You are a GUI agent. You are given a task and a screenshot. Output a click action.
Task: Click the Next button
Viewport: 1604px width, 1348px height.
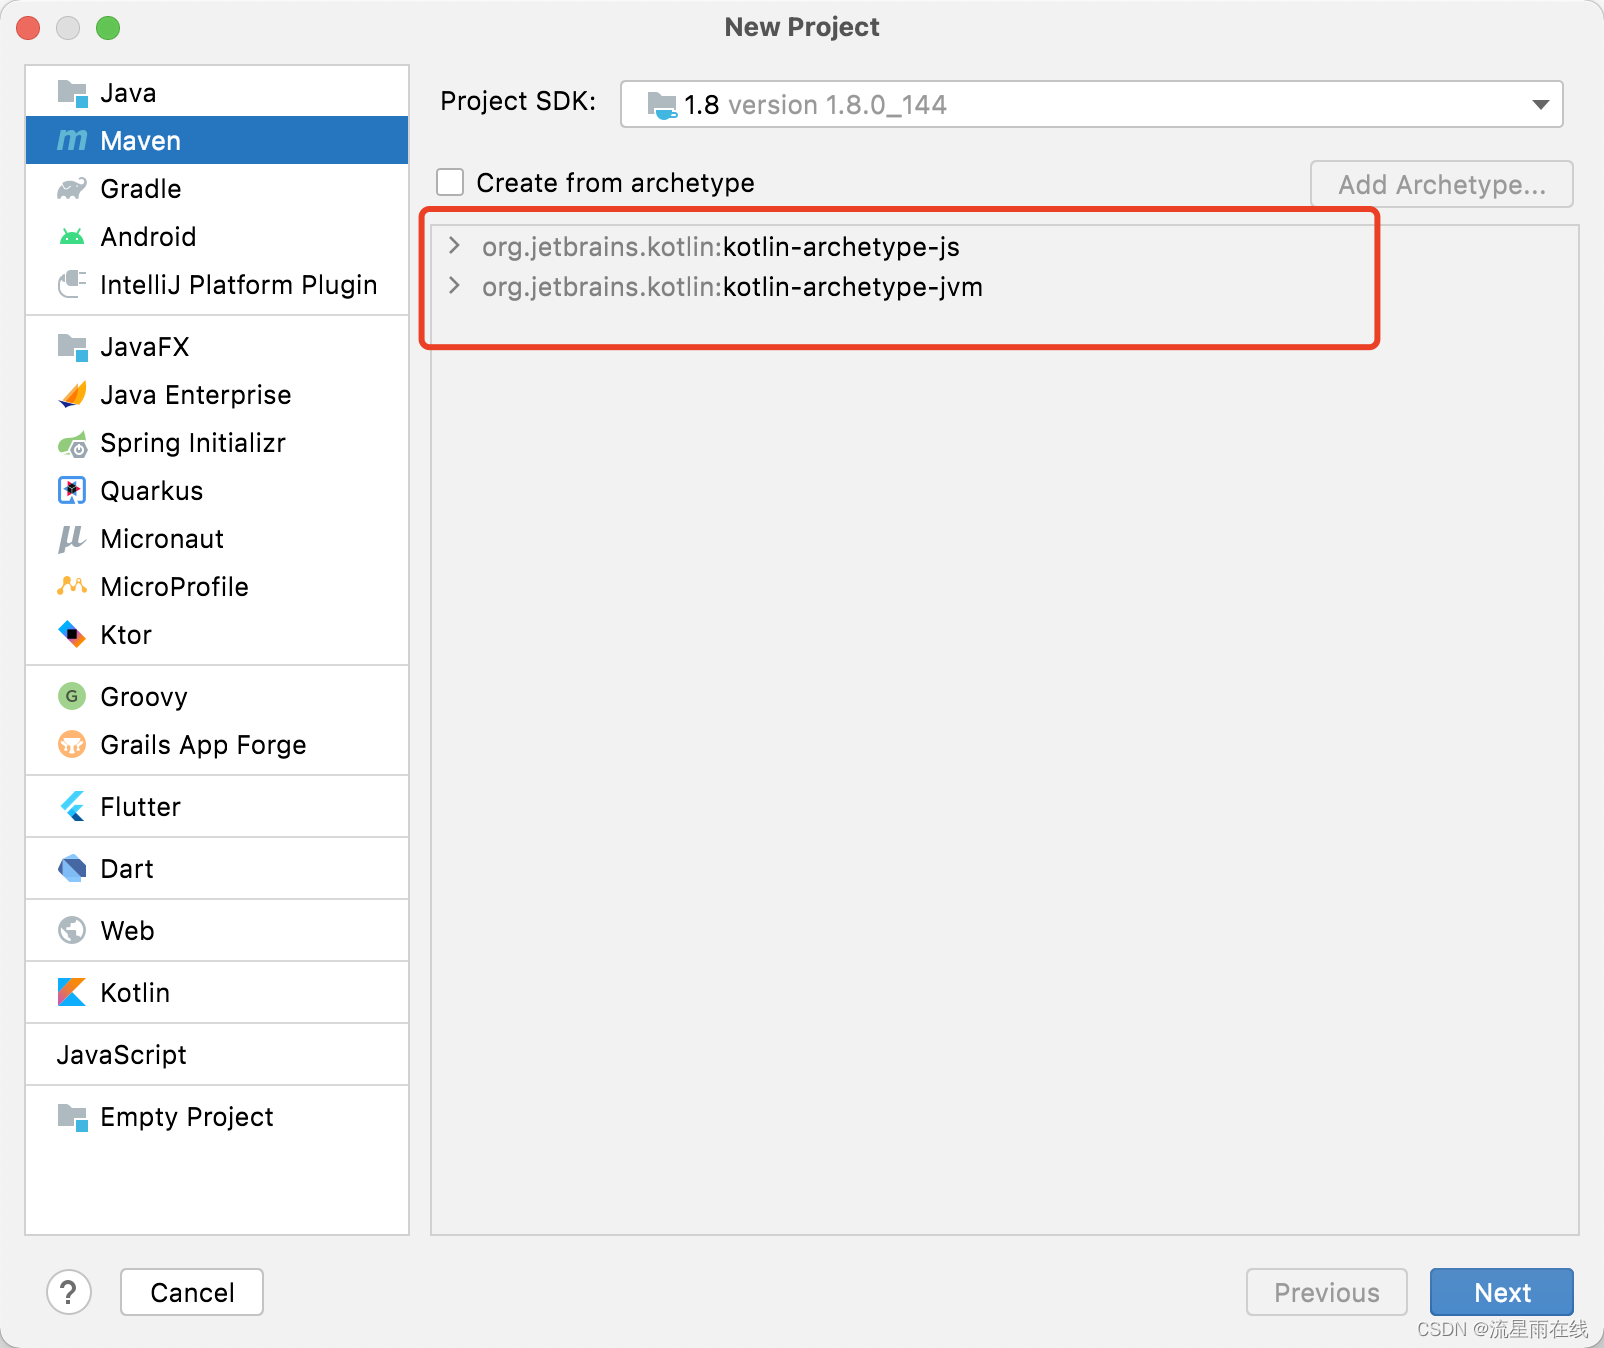pyautogui.click(x=1501, y=1293)
